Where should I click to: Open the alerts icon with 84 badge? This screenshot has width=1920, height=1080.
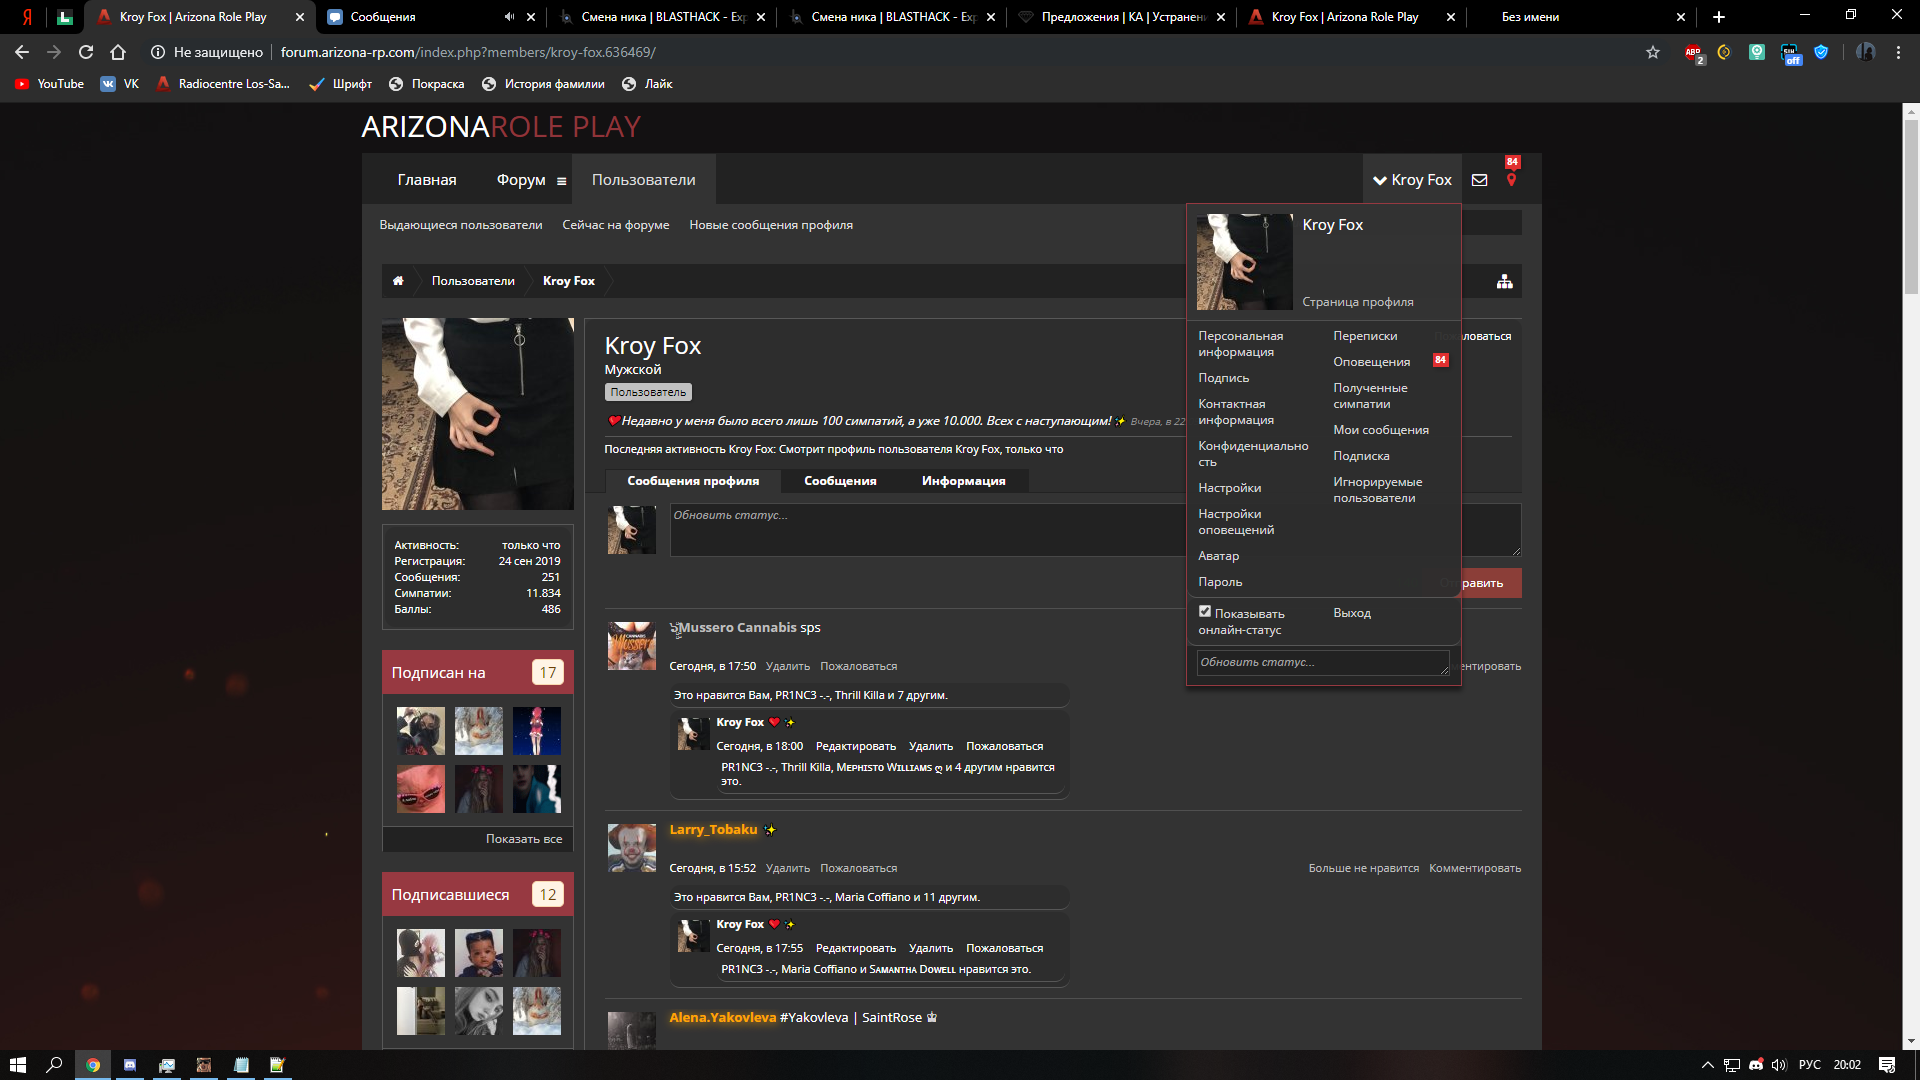1511,180
